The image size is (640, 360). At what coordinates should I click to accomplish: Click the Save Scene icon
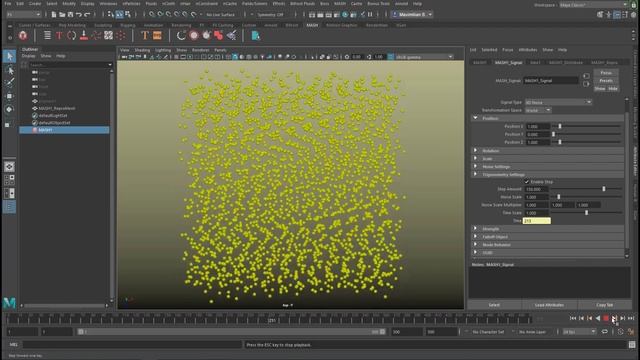[x=70, y=15]
